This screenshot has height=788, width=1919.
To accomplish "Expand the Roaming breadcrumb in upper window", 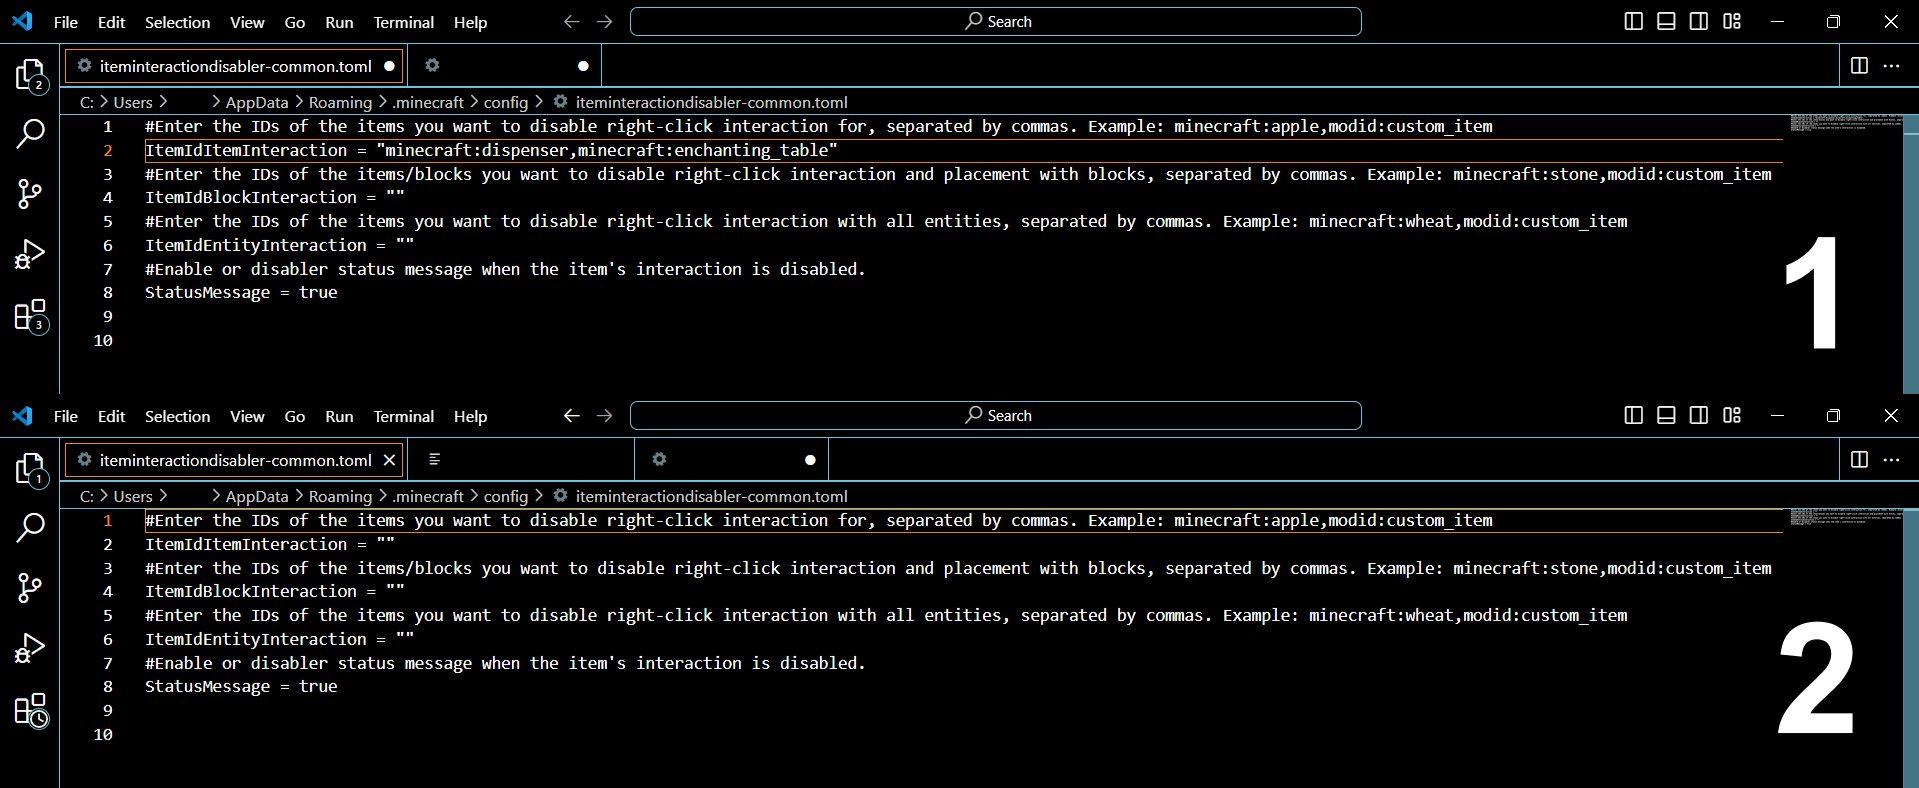I will click(x=340, y=102).
